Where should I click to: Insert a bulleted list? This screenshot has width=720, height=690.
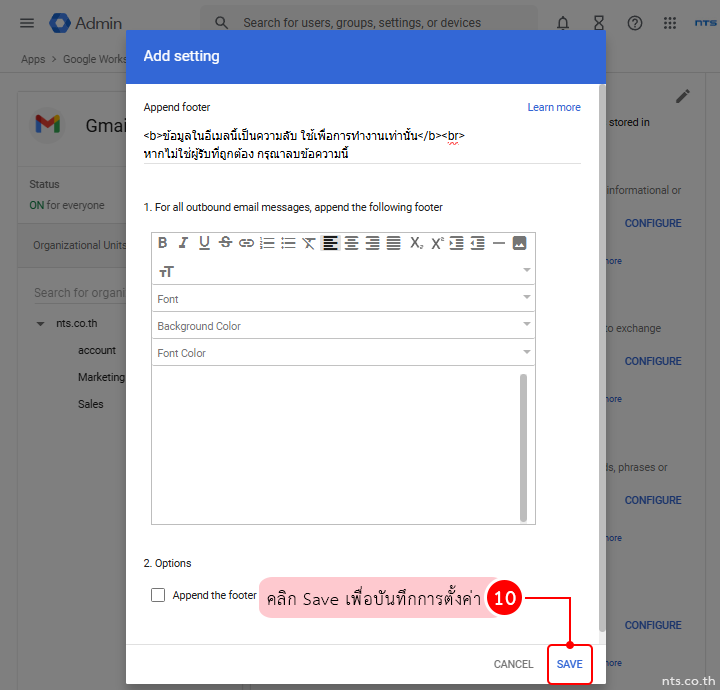click(288, 243)
